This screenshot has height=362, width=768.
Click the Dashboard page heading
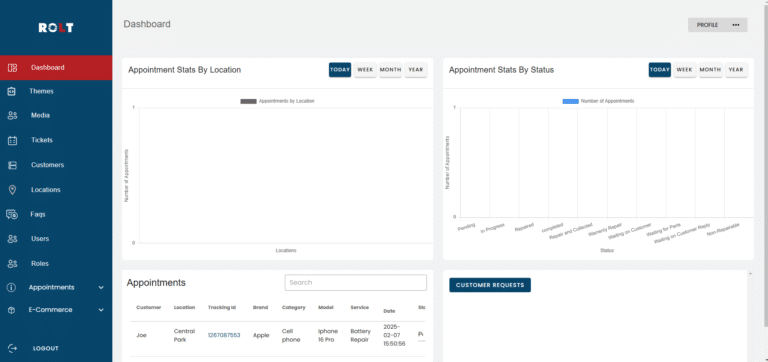tap(147, 24)
